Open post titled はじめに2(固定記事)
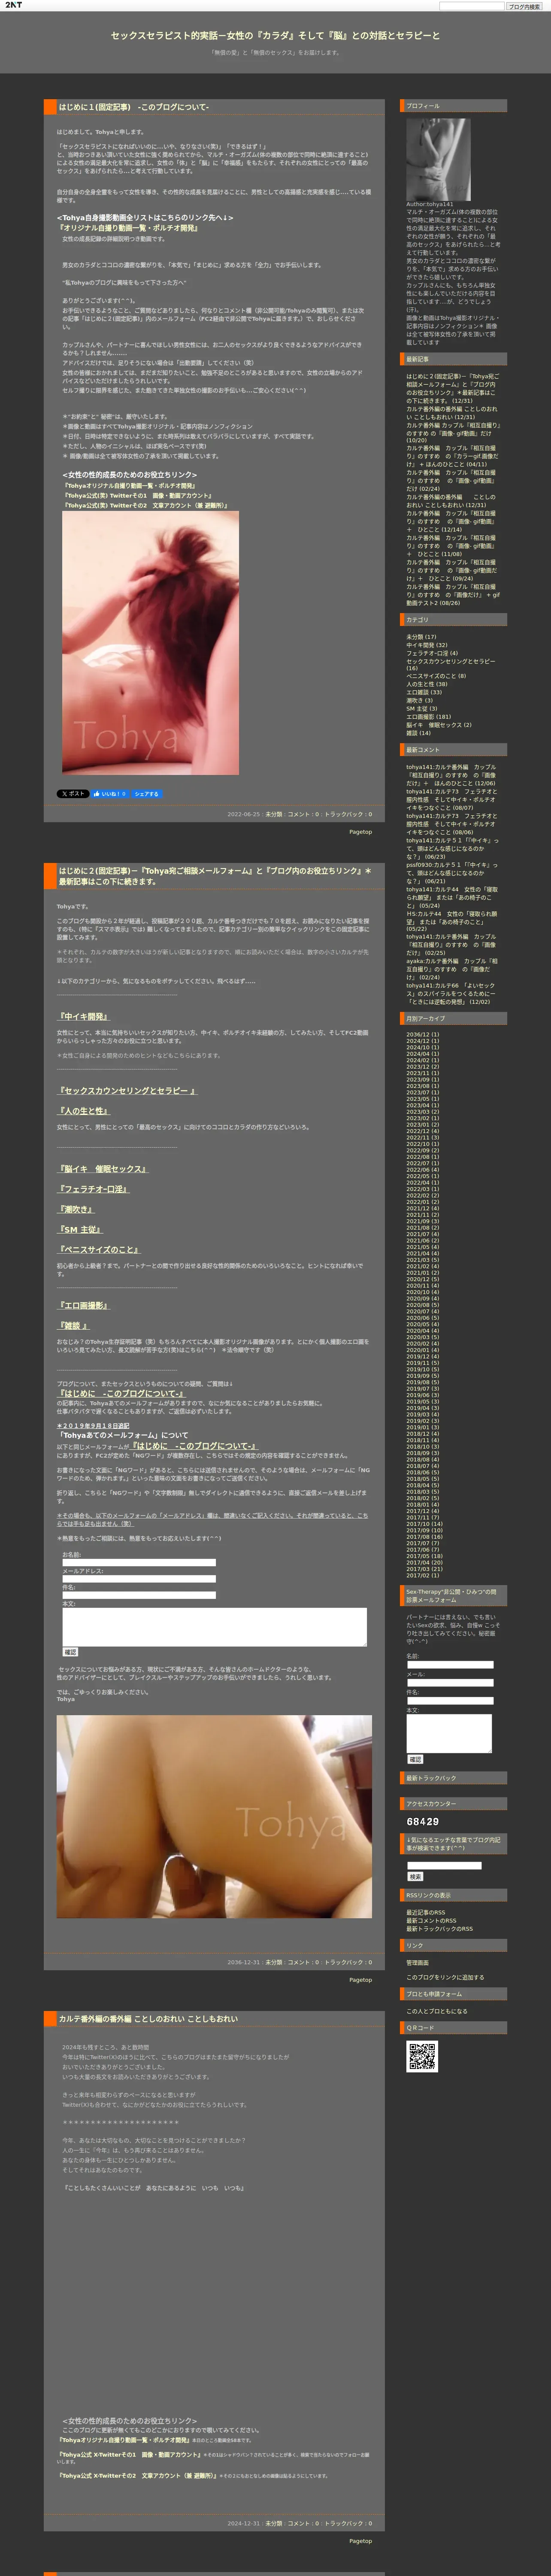The image size is (551, 2576). [x=215, y=876]
